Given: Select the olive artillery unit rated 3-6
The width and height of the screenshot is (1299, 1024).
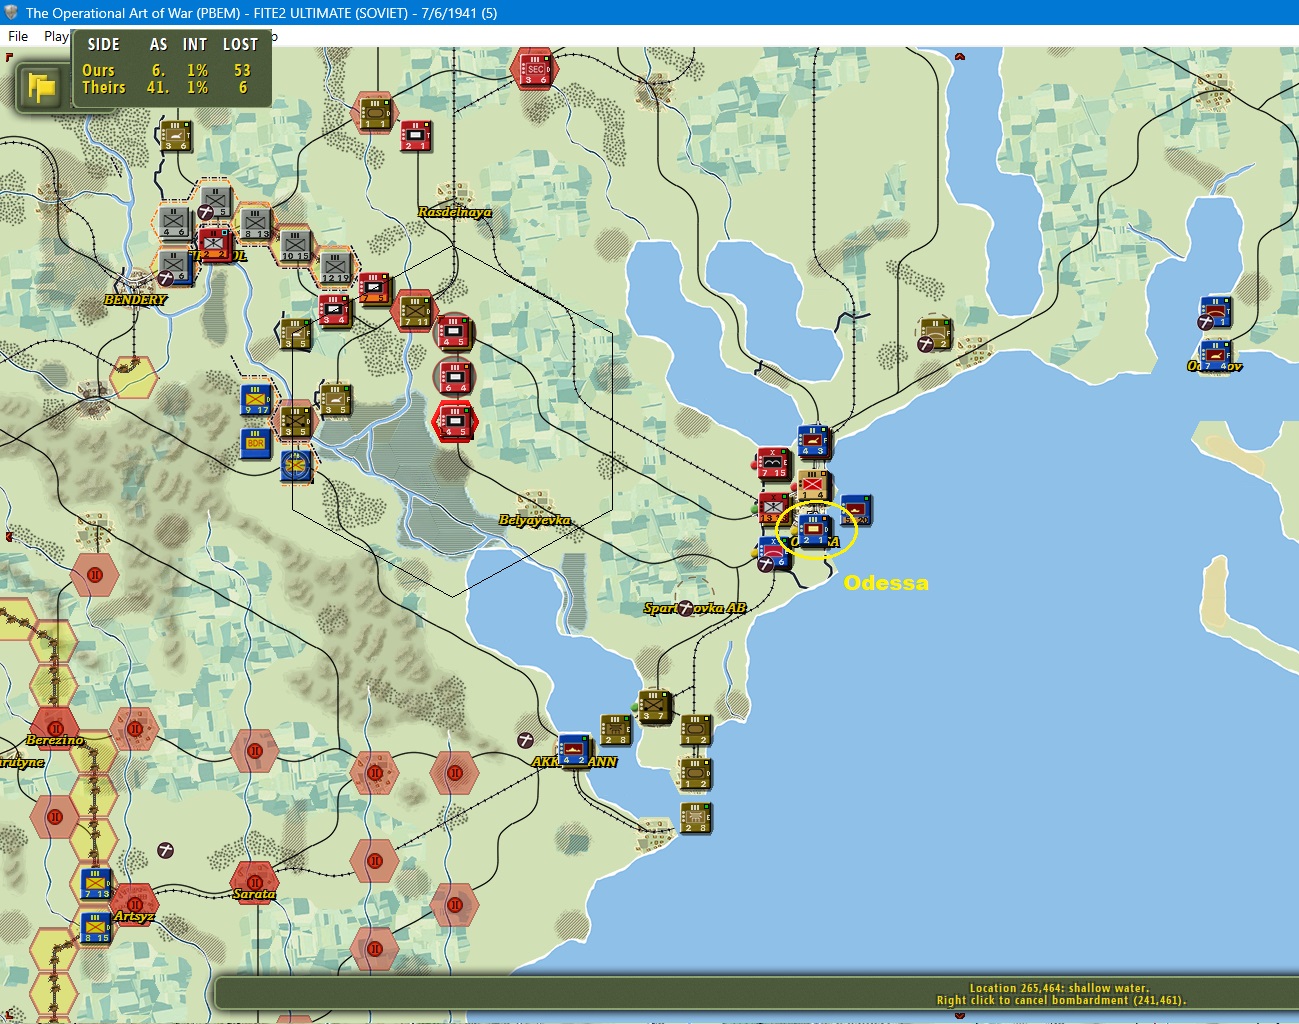Looking at the screenshot, I should [176, 135].
